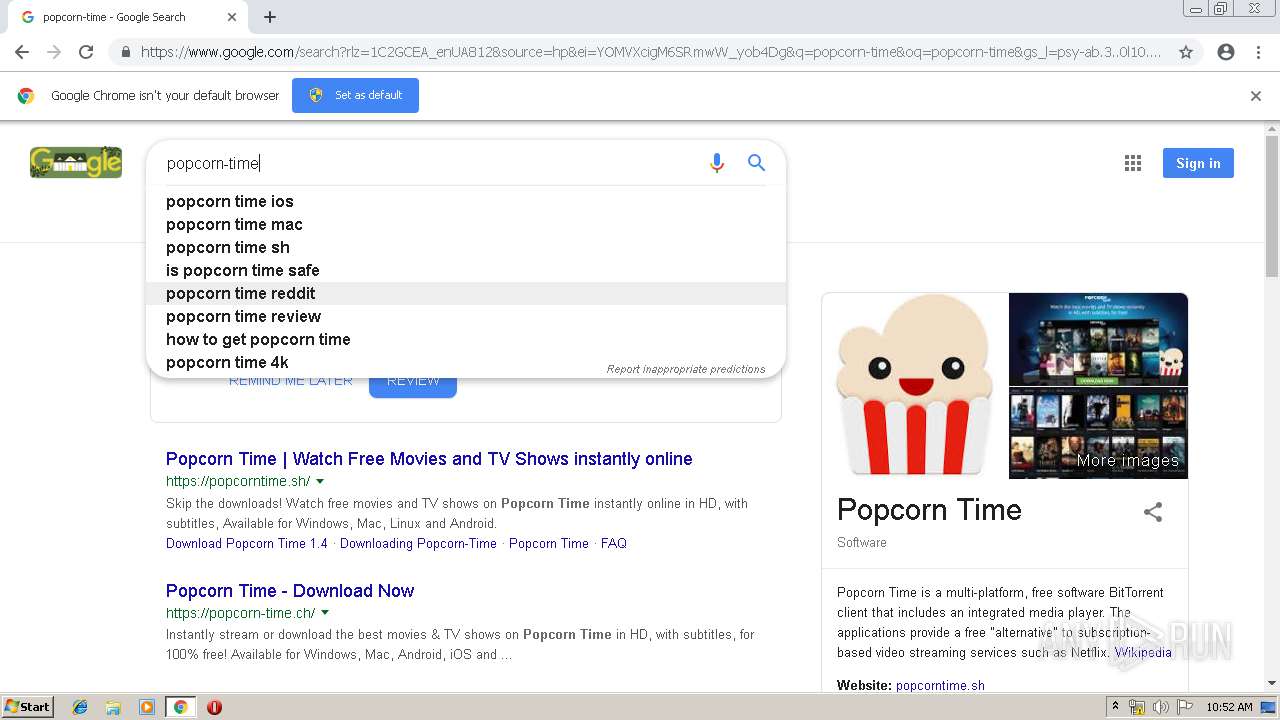This screenshot has width=1280, height=720.
Task: Select suggestion 'popcorn time review'
Action: click(466, 316)
